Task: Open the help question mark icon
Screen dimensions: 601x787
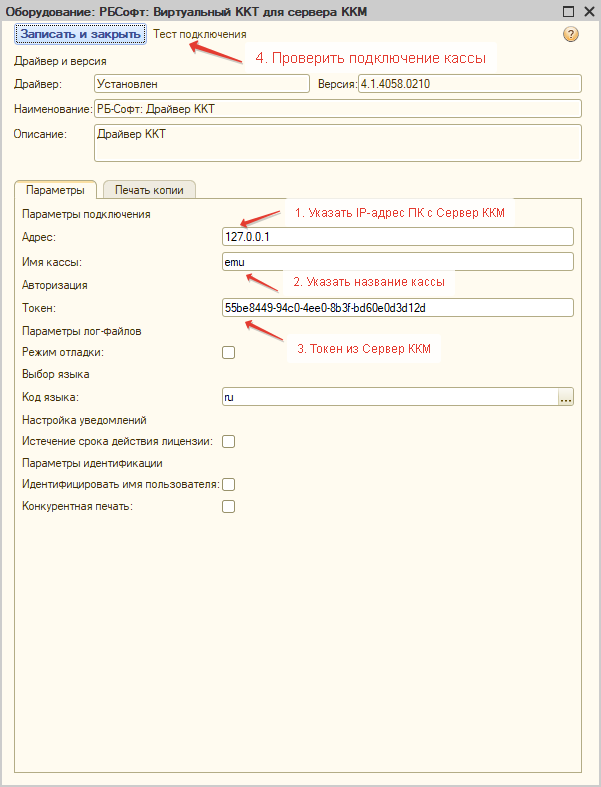Action: click(570, 34)
